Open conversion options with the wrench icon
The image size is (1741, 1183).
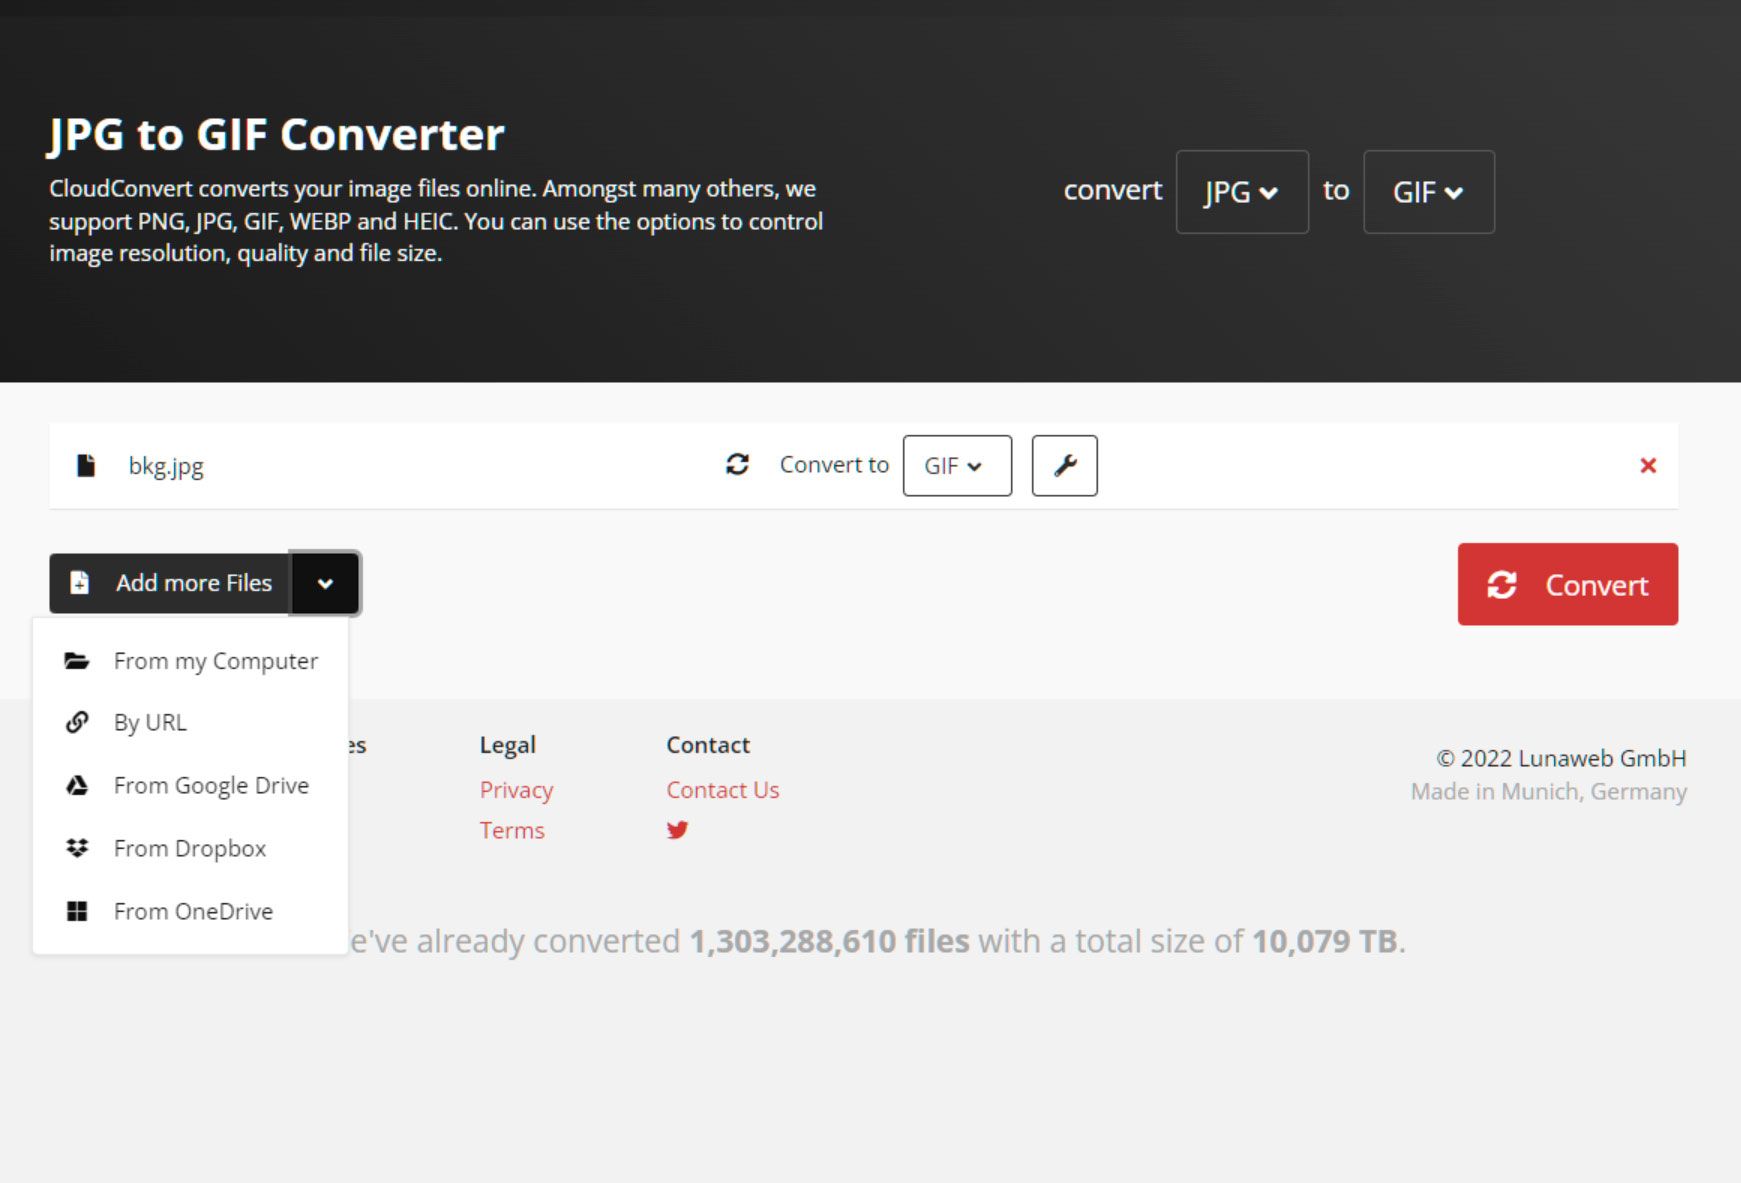[1064, 465]
